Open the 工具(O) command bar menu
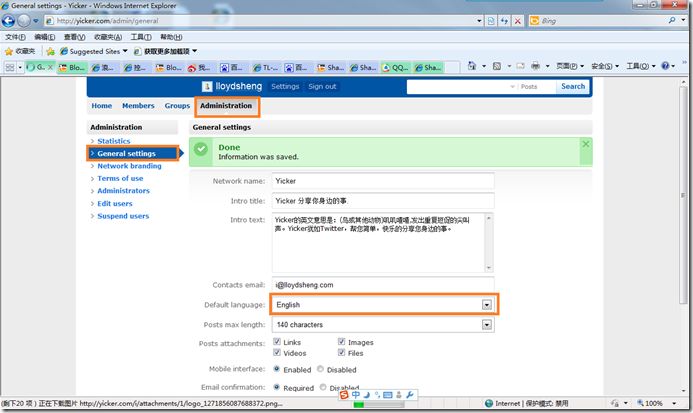This screenshot has height=413, width=693. 641,66
